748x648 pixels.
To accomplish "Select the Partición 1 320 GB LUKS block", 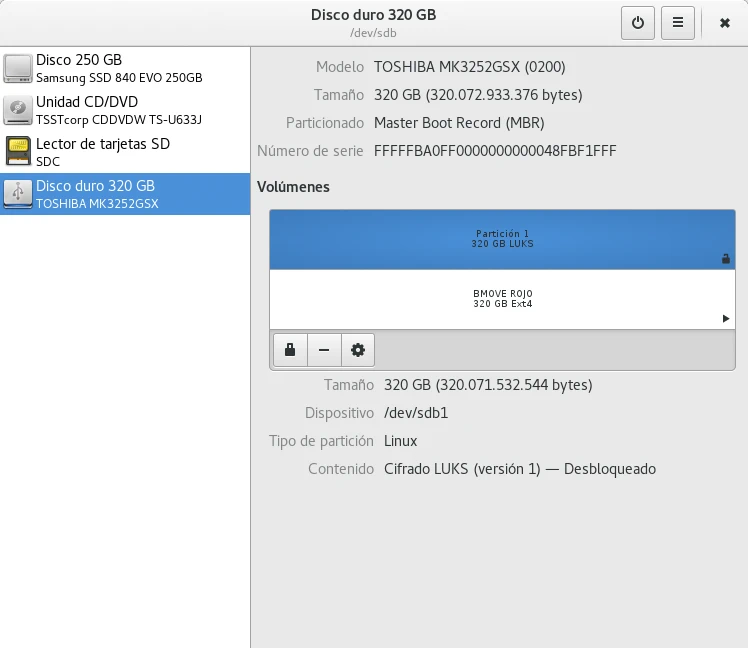I will click(502, 239).
